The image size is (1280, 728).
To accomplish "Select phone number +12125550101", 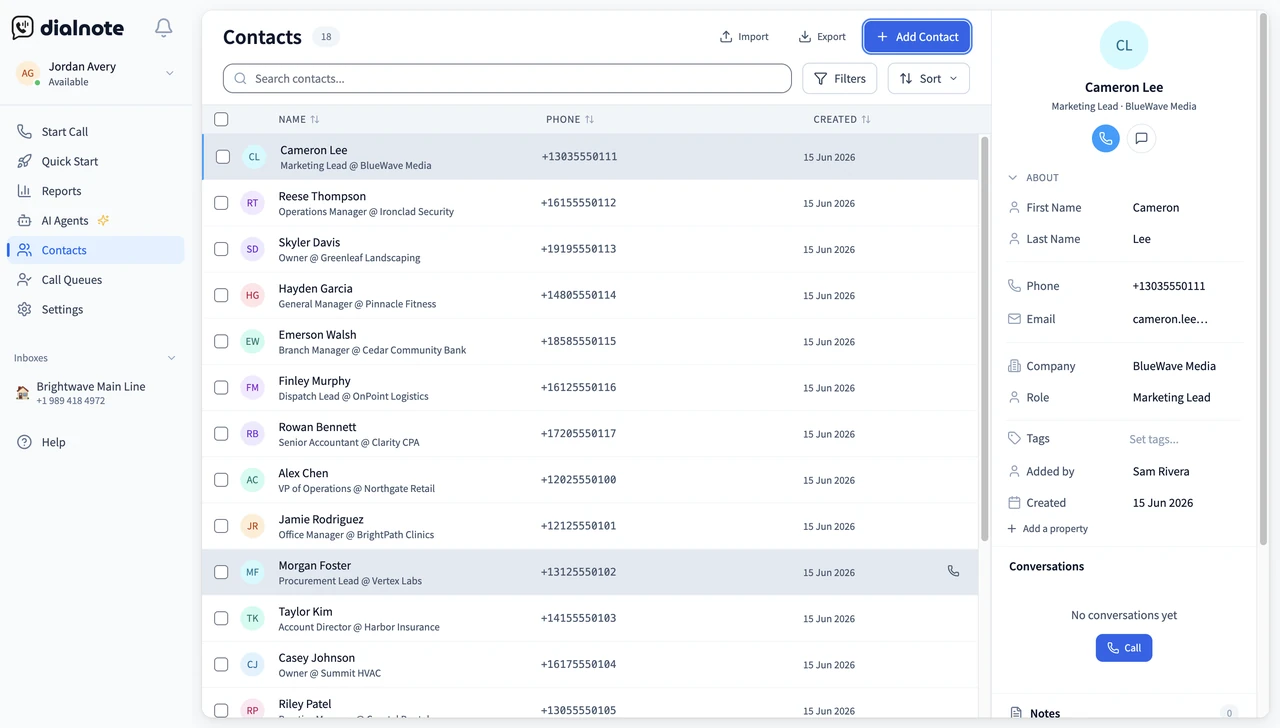I will (578, 526).
